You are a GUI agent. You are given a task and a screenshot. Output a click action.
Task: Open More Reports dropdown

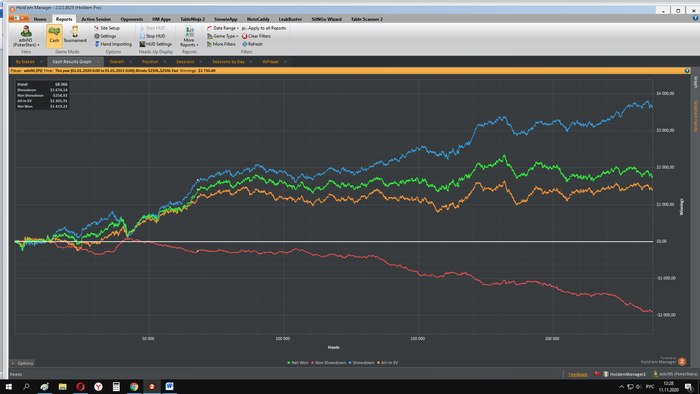[x=189, y=36]
